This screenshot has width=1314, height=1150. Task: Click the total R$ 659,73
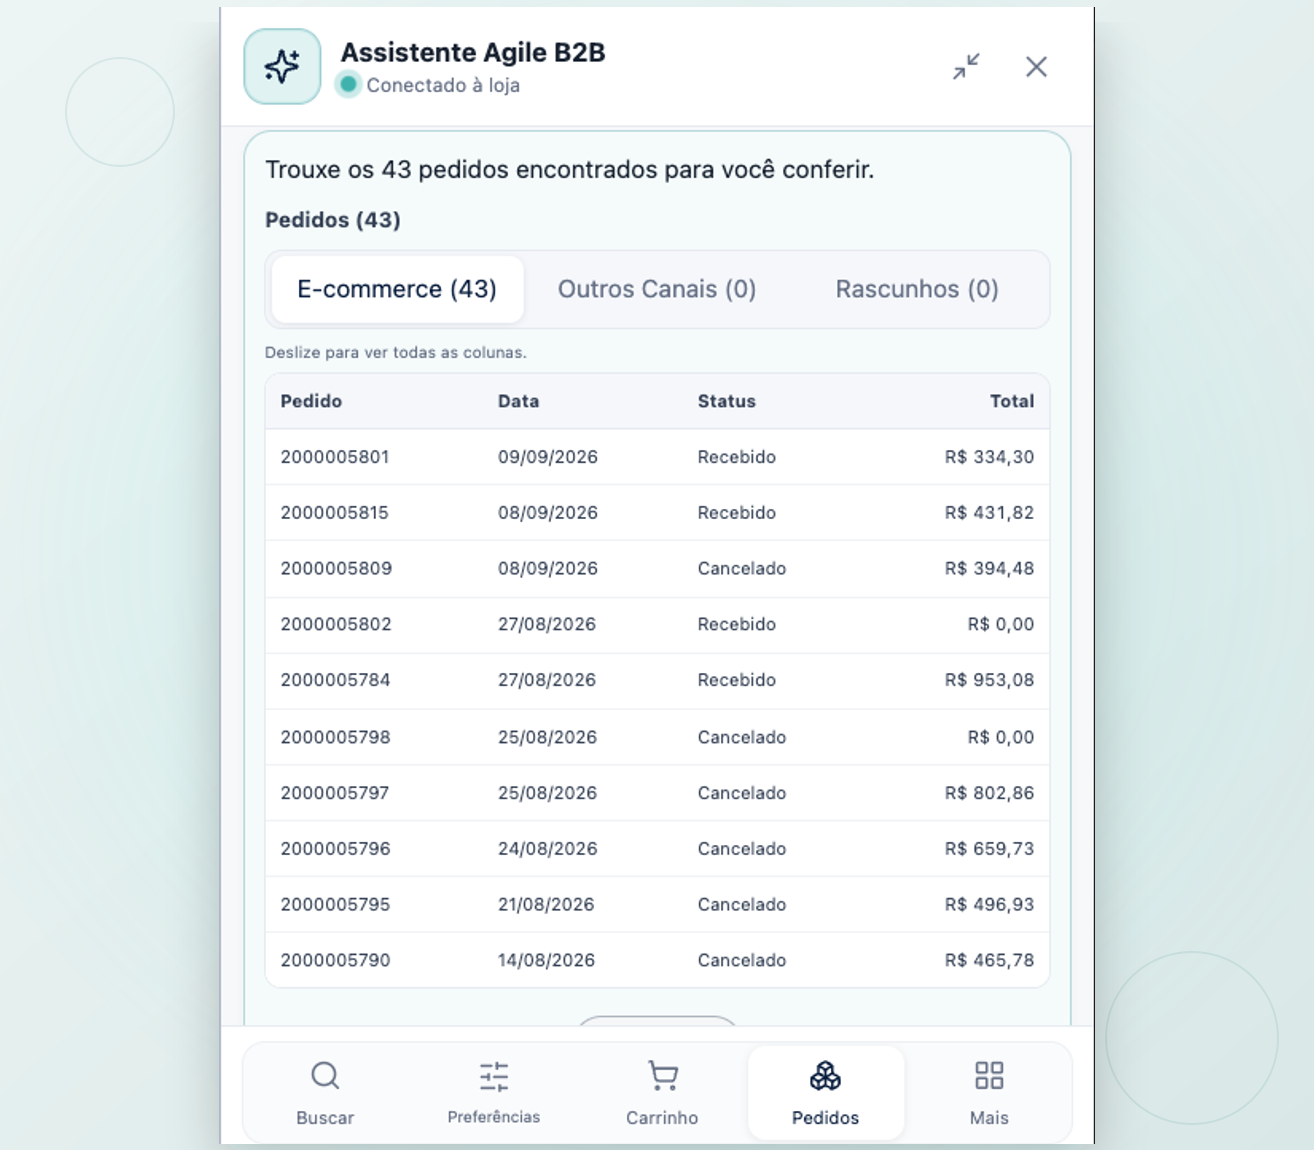point(989,849)
